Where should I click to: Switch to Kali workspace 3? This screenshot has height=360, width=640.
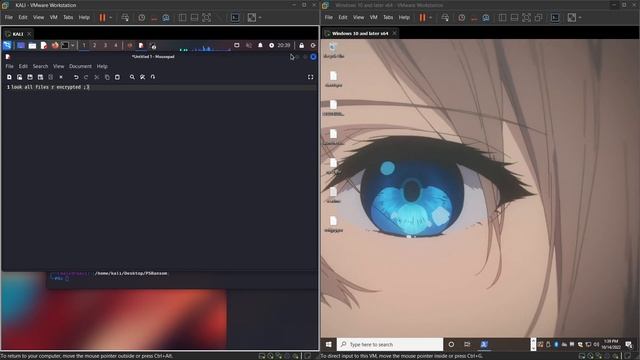point(105,45)
